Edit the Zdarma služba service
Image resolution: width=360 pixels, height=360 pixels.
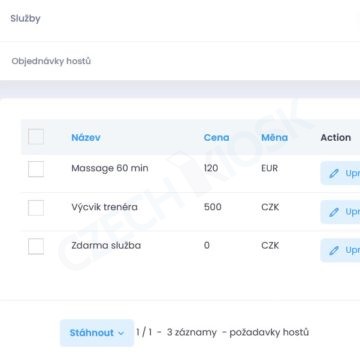click(x=340, y=250)
